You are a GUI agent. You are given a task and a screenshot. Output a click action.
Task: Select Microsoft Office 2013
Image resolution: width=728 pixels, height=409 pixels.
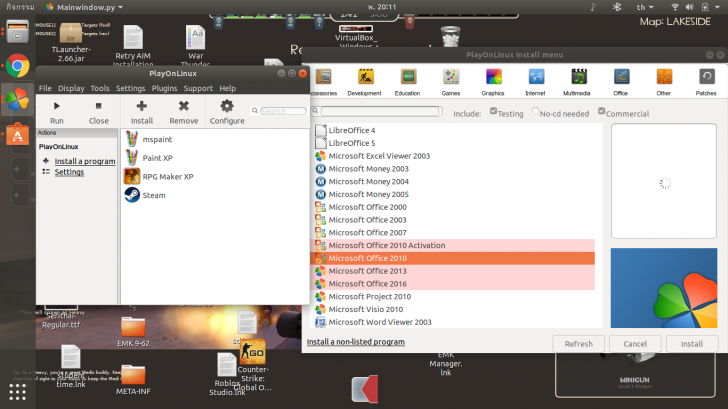(452, 271)
